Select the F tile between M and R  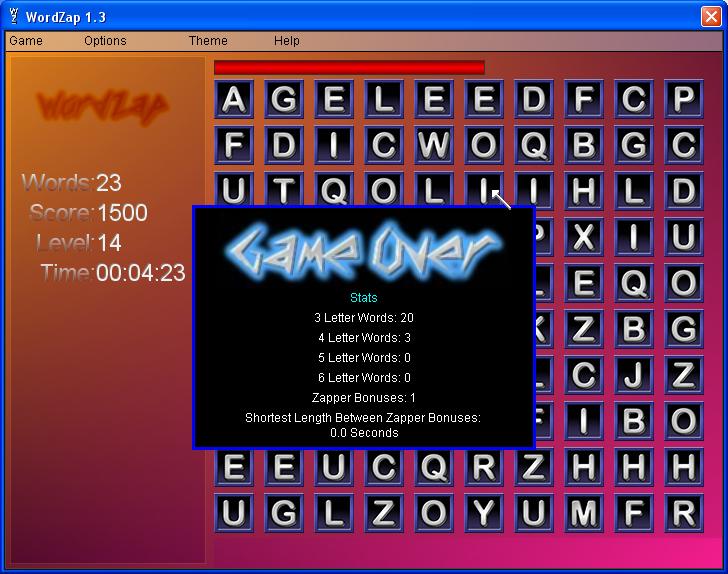pos(634,513)
